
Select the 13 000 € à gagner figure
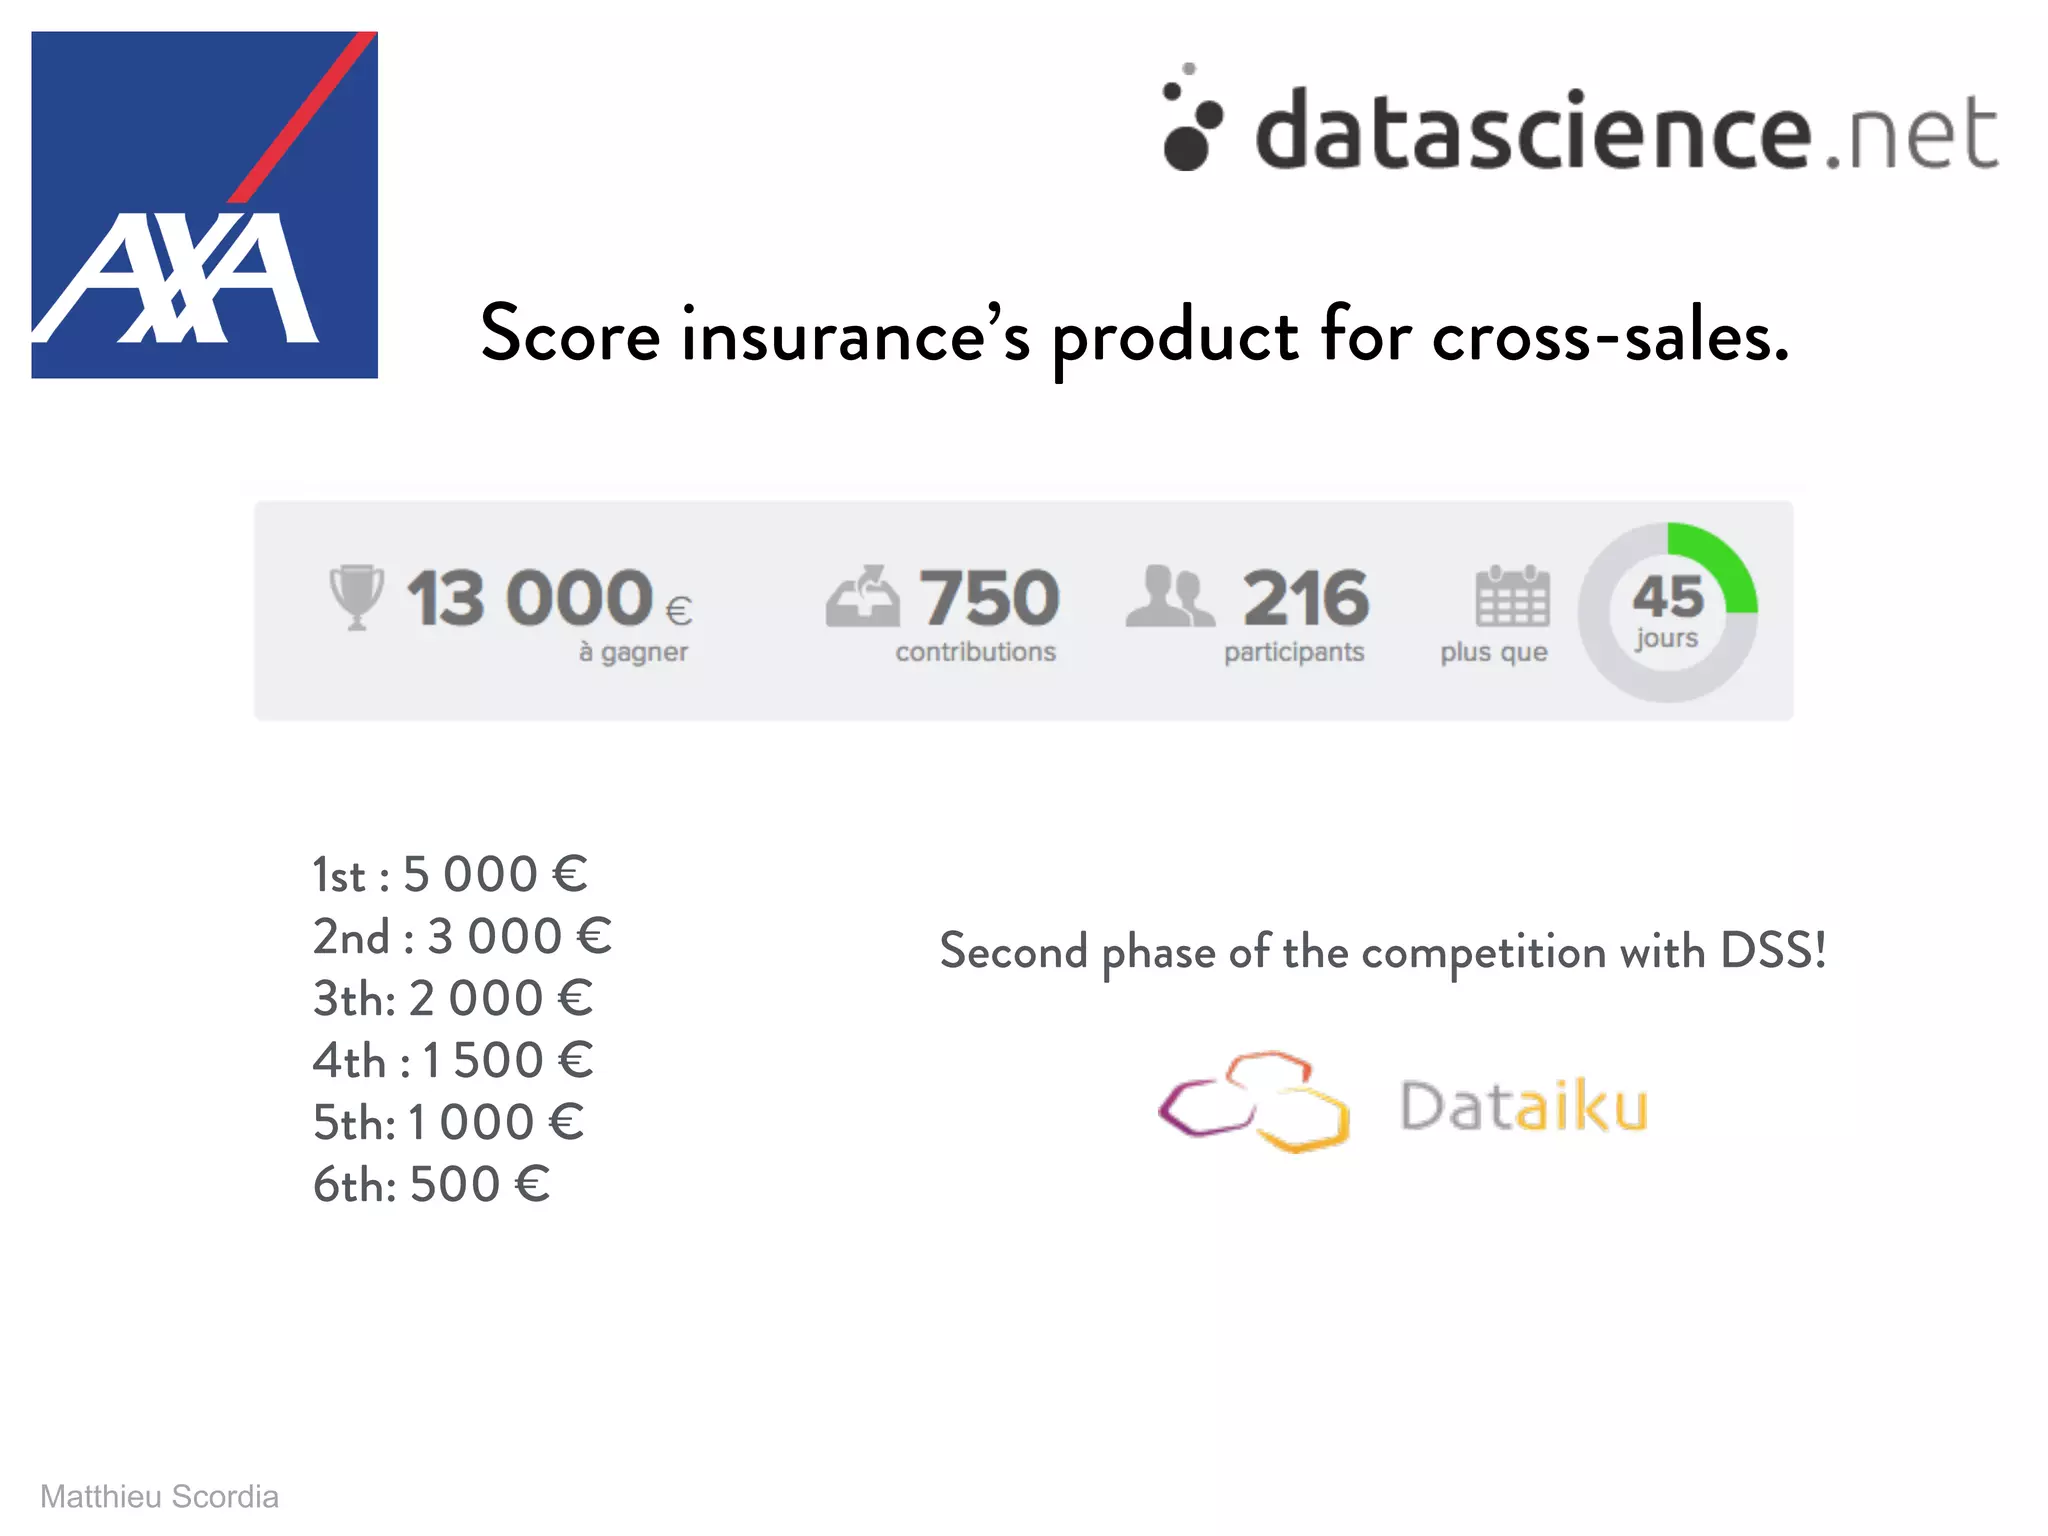[549, 612]
